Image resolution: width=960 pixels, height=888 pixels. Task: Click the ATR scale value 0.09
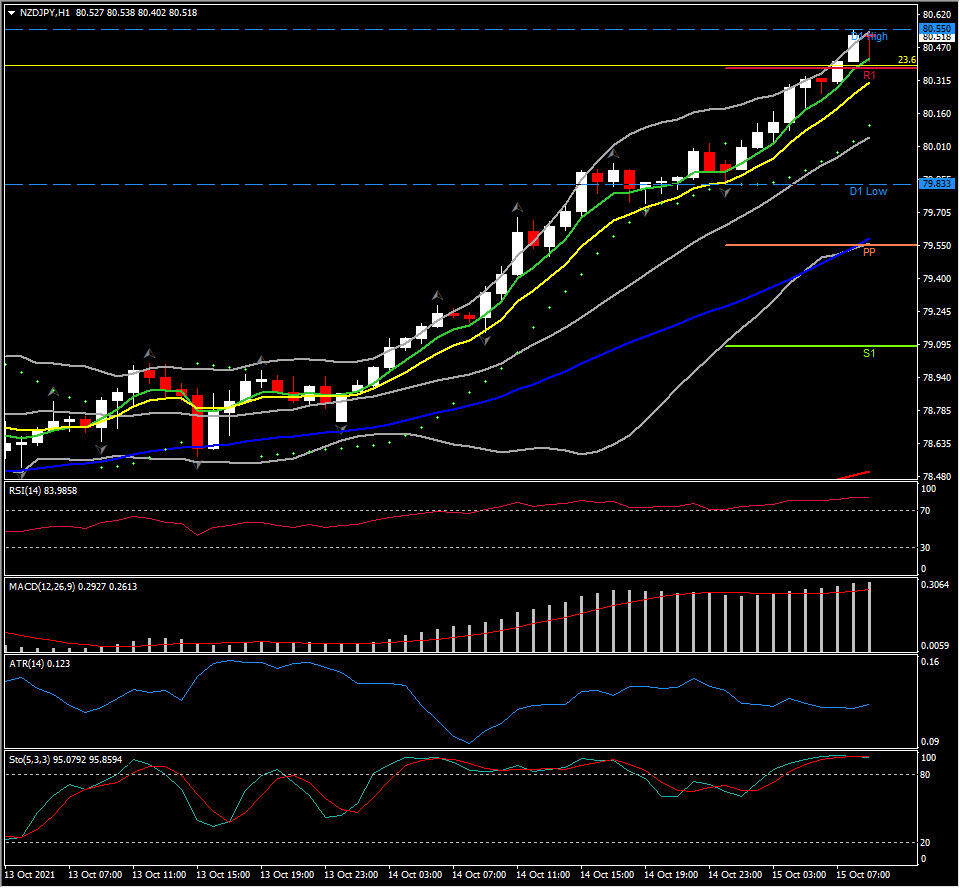930,742
